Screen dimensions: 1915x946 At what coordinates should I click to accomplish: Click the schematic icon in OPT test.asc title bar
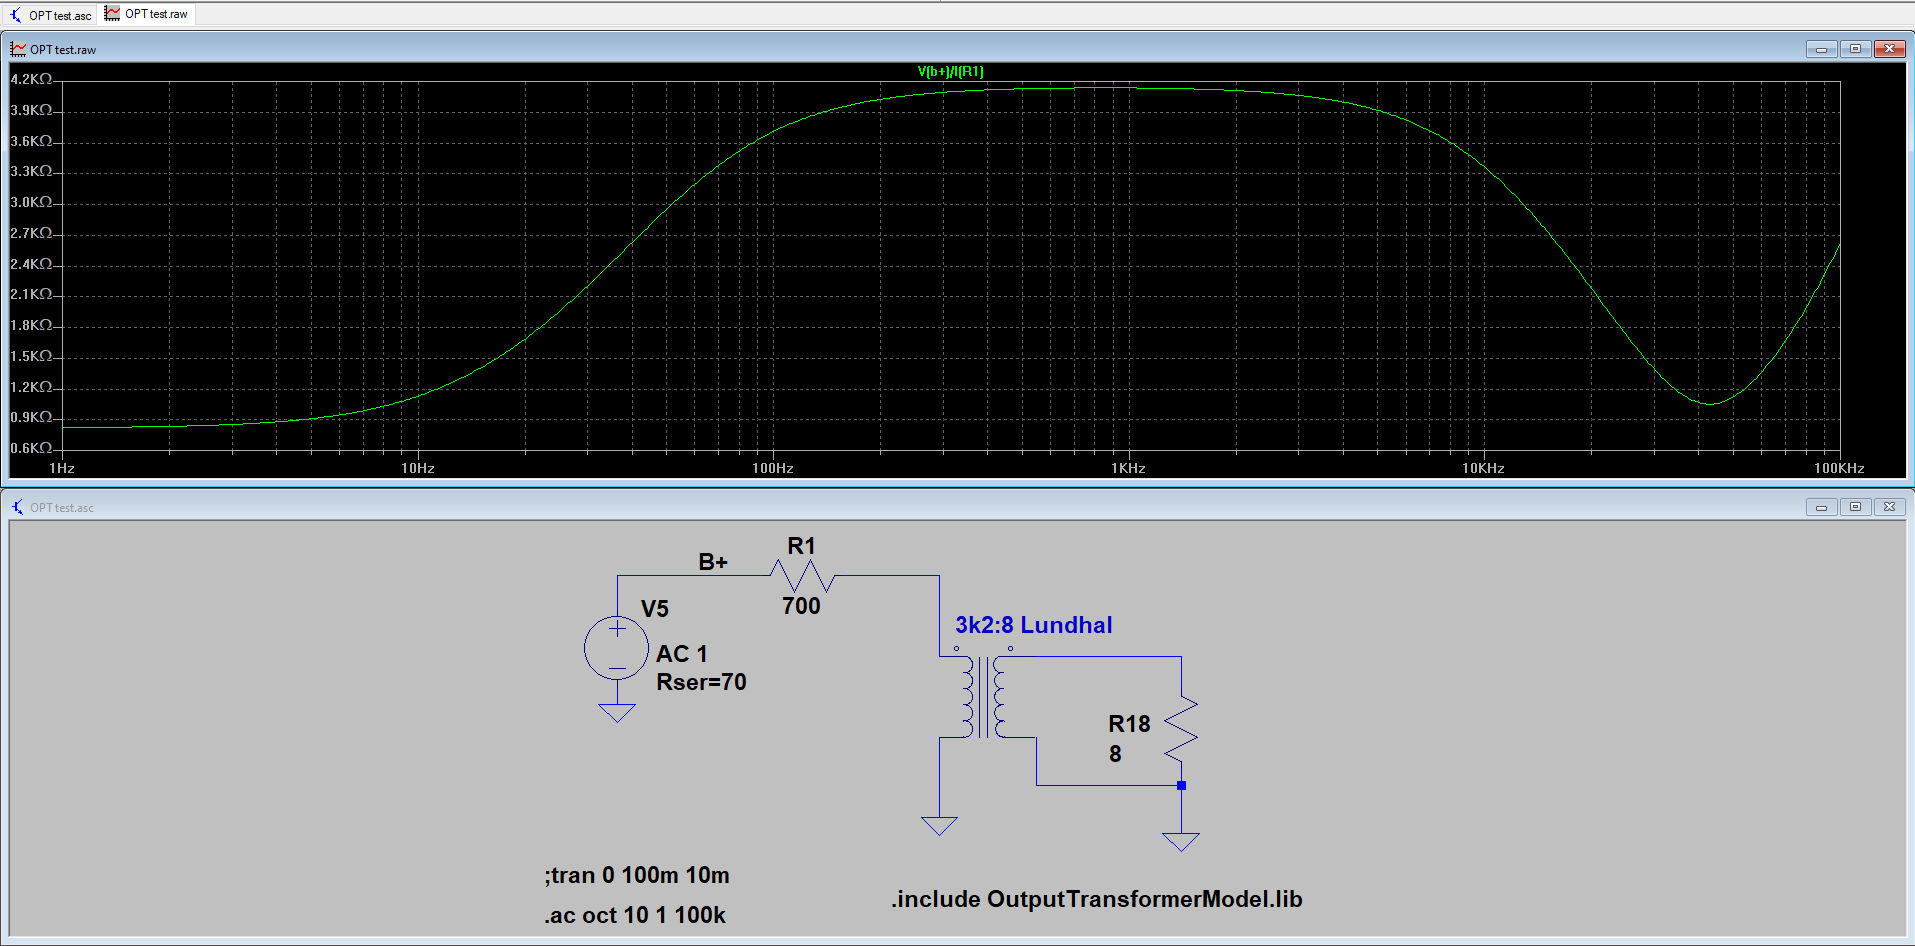[18, 507]
